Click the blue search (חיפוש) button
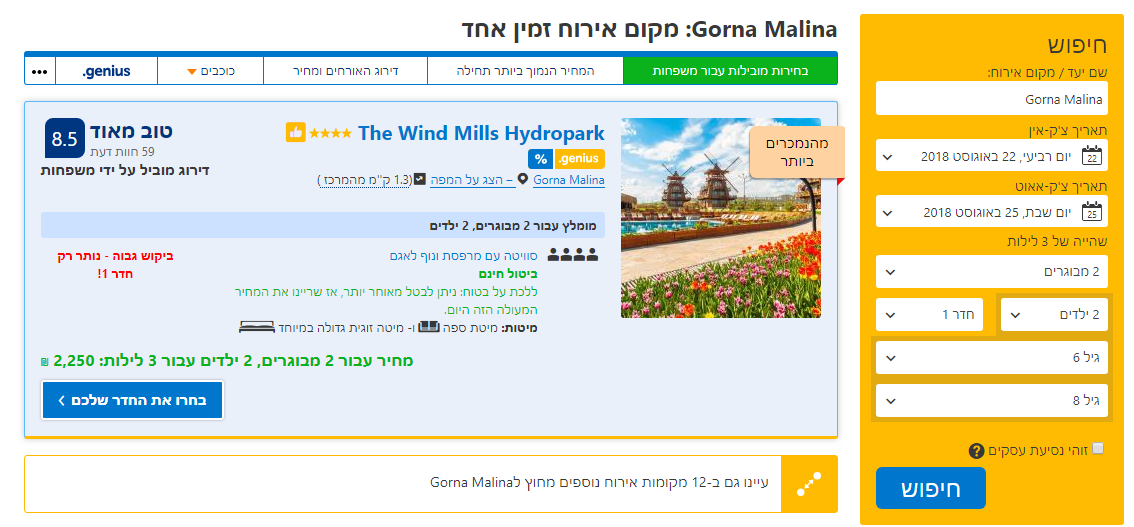This screenshot has height=527, width=1134. tap(931, 488)
